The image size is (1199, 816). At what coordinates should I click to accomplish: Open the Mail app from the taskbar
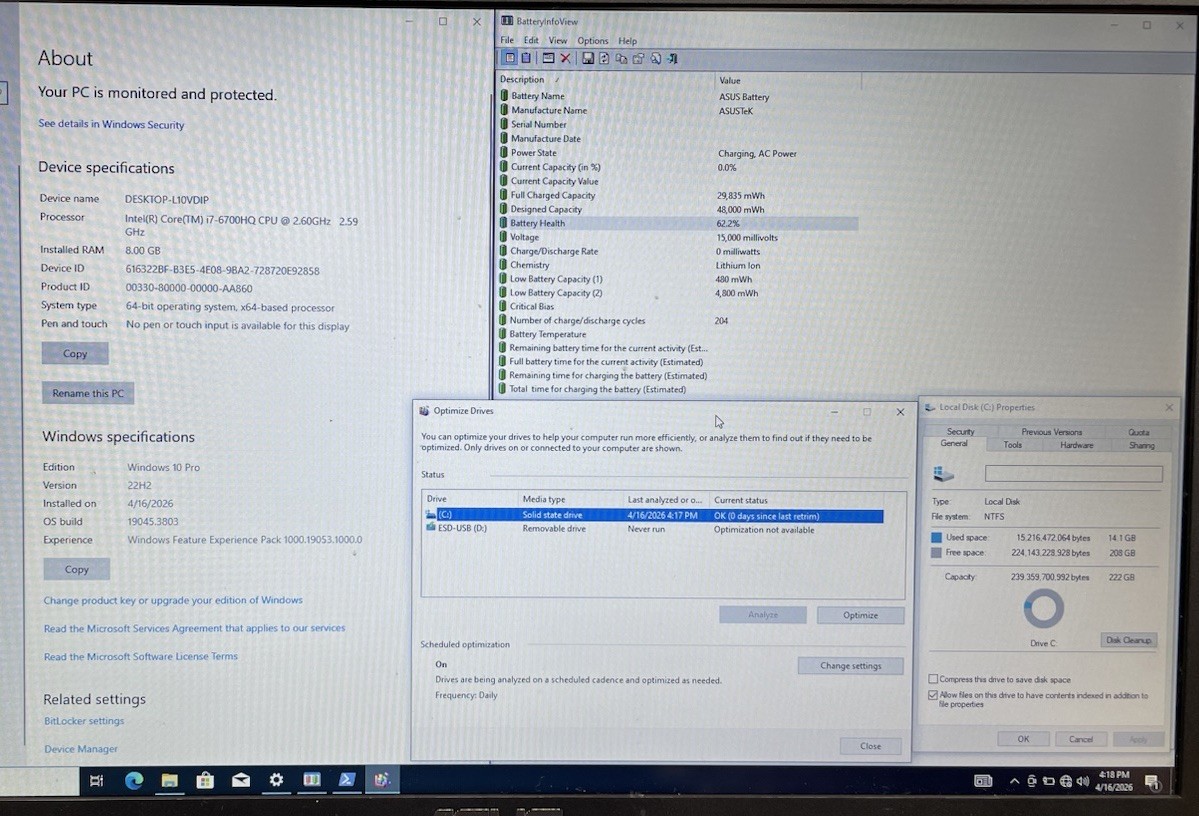[240, 780]
